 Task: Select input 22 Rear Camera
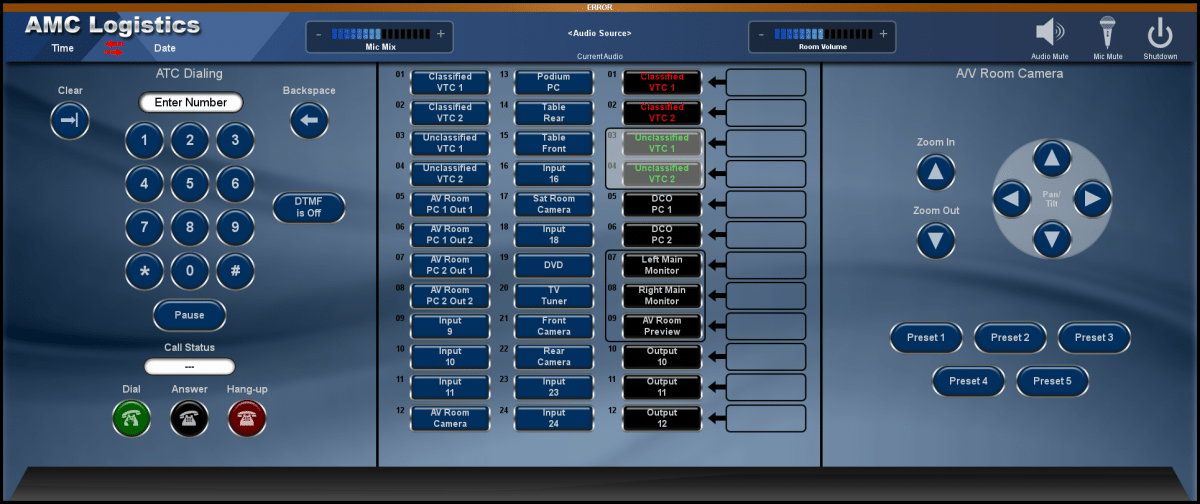tap(554, 356)
